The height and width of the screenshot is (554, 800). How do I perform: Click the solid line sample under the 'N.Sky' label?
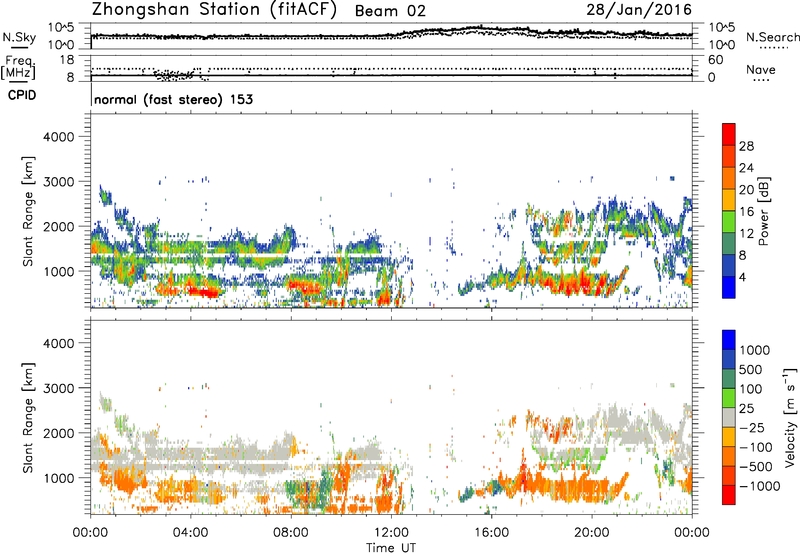(19, 48)
